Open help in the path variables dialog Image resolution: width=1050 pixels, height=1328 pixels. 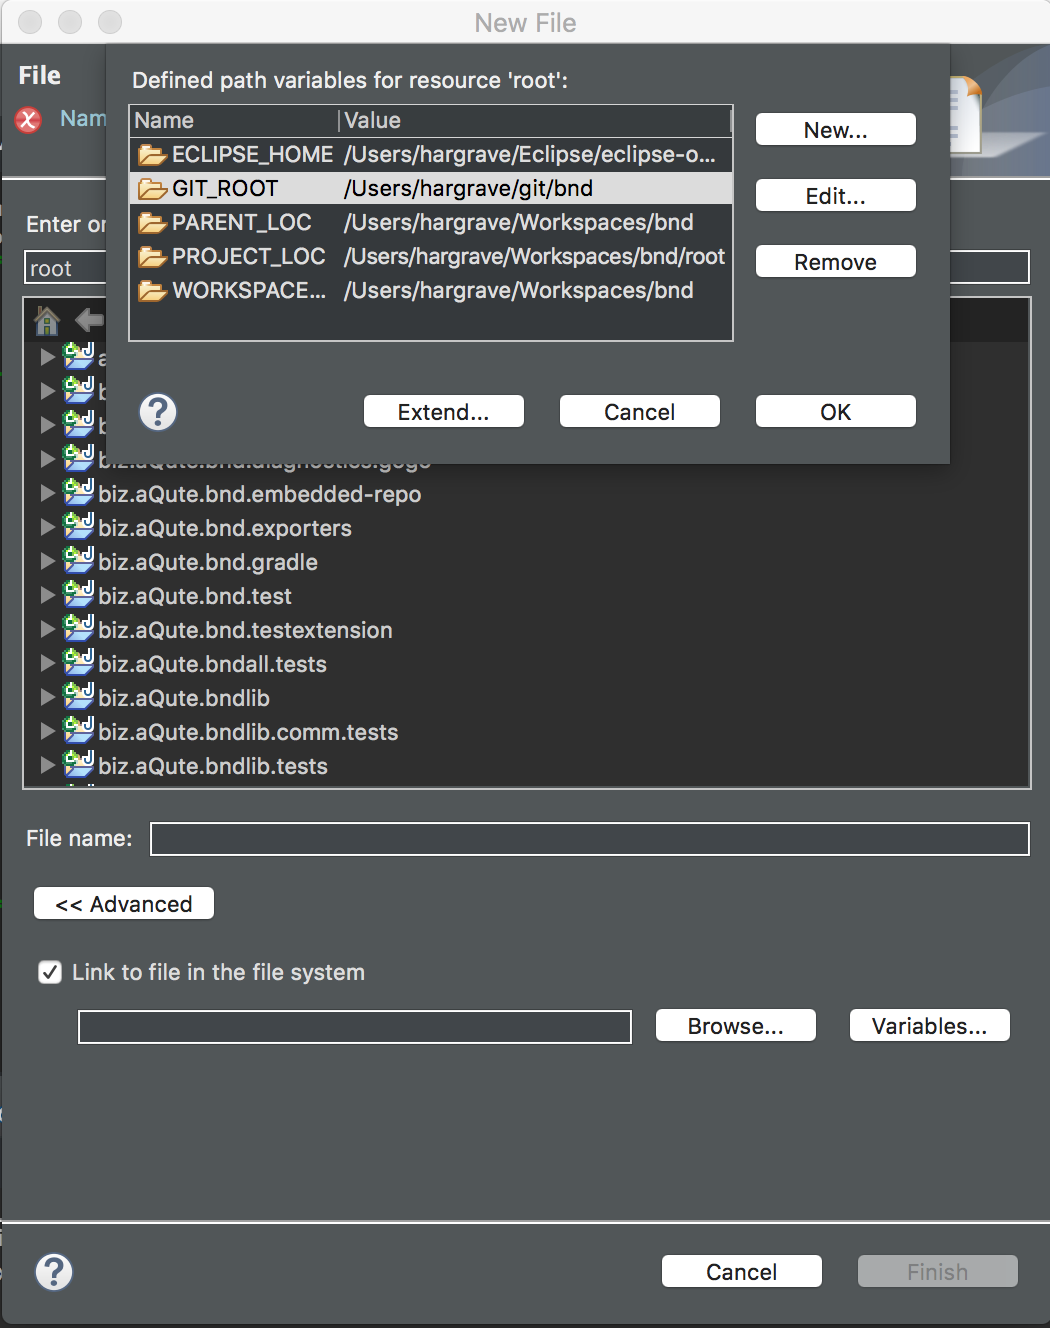tap(156, 411)
